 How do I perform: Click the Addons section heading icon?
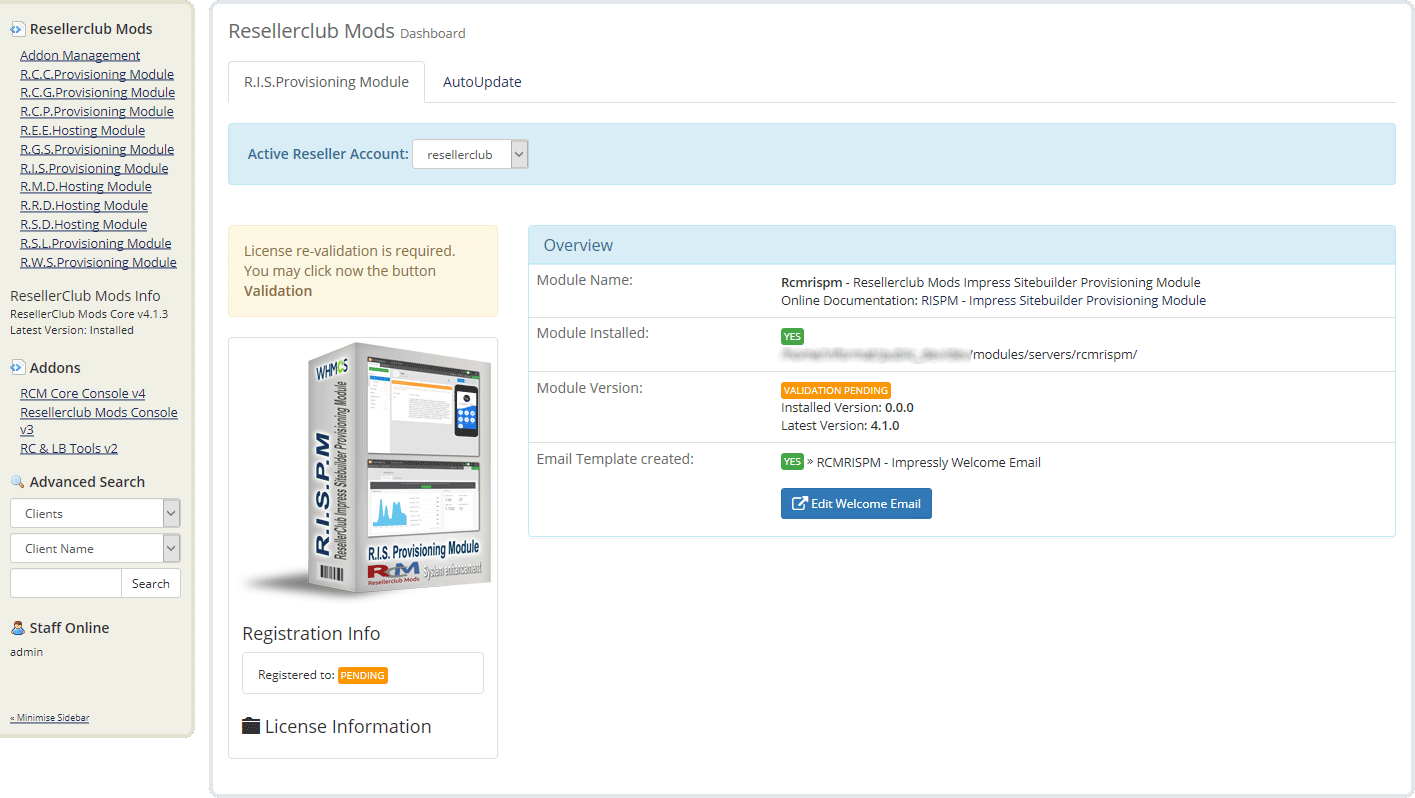(17, 368)
